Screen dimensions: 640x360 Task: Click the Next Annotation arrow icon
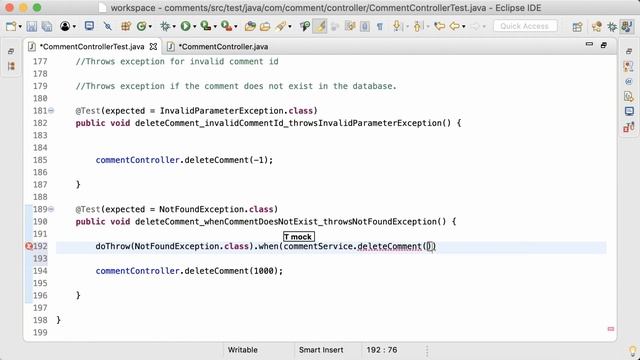tap(396, 27)
